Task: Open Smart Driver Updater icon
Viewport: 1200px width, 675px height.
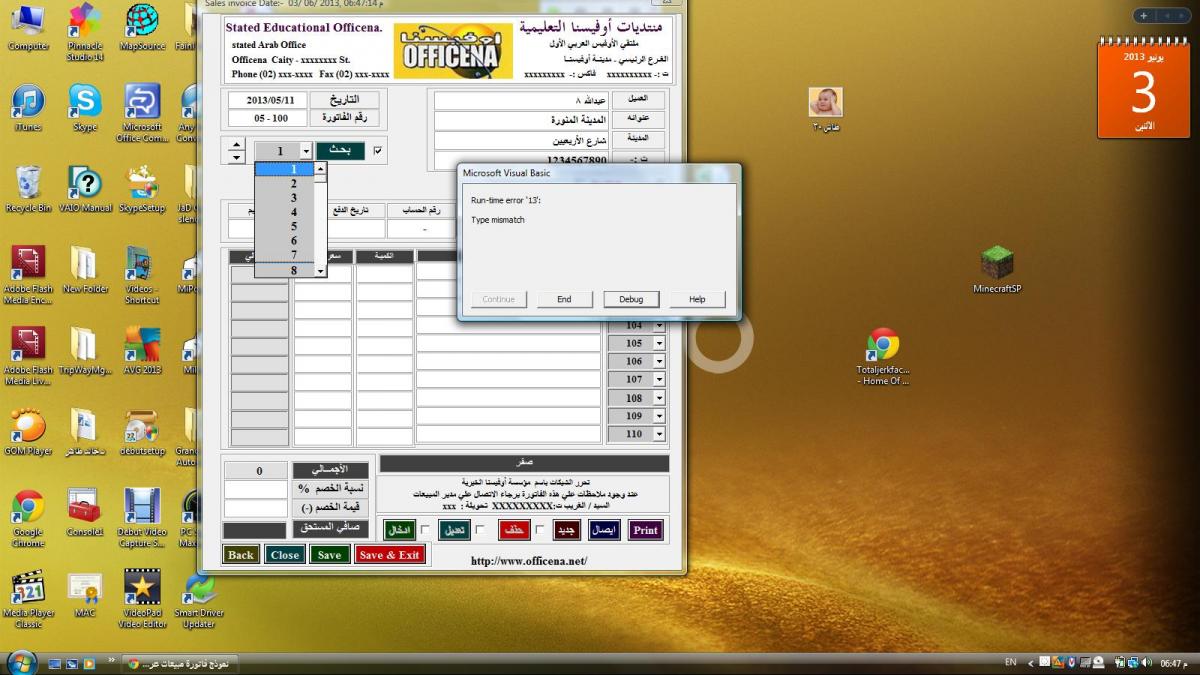Action: pyautogui.click(x=198, y=599)
